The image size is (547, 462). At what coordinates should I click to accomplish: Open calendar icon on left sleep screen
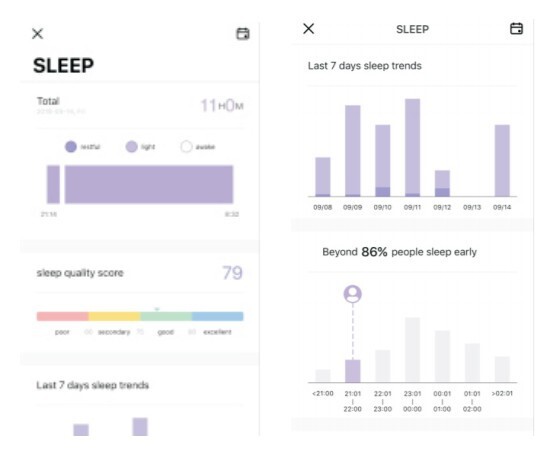point(243,34)
